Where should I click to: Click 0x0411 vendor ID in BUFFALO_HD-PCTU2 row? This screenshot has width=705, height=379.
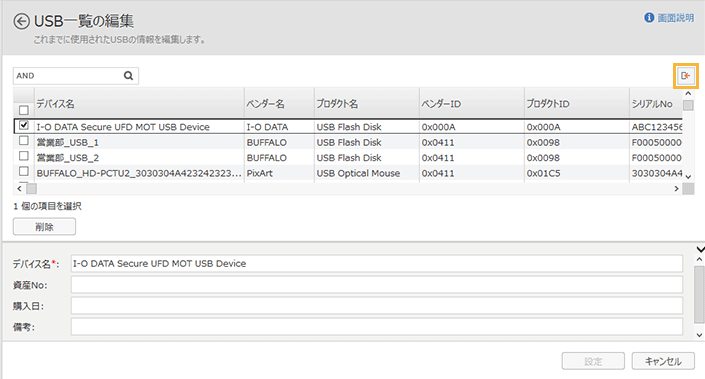tap(472, 173)
